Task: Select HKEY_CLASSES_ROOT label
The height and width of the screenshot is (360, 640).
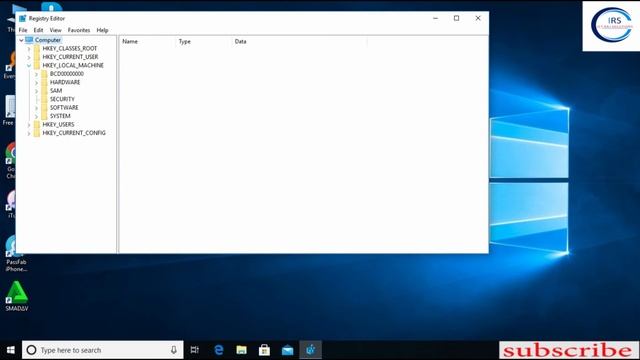Action: tap(70, 49)
